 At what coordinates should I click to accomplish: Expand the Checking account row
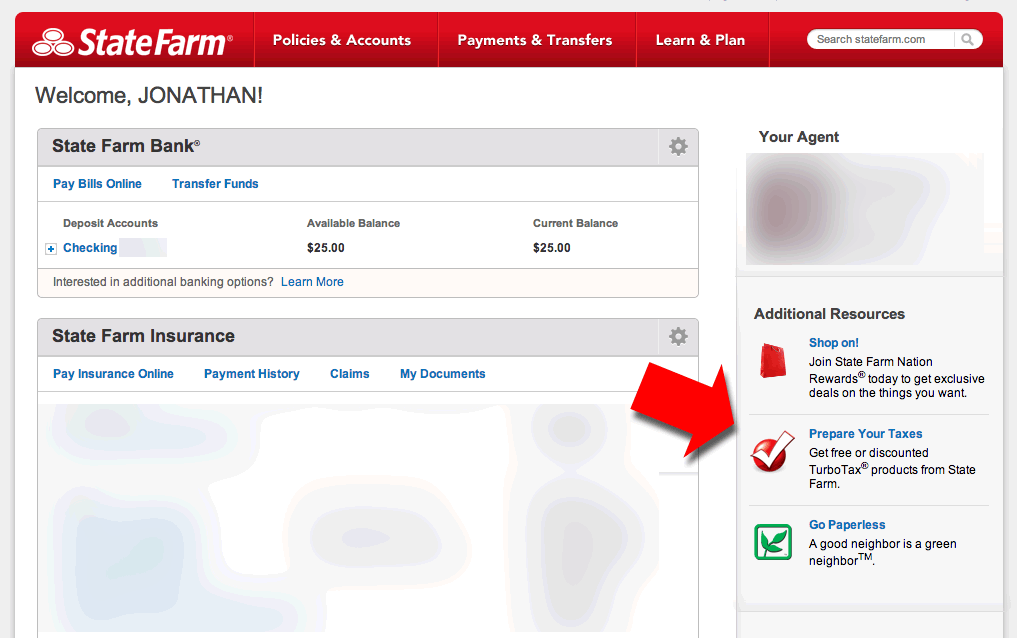[x=51, y=249]
